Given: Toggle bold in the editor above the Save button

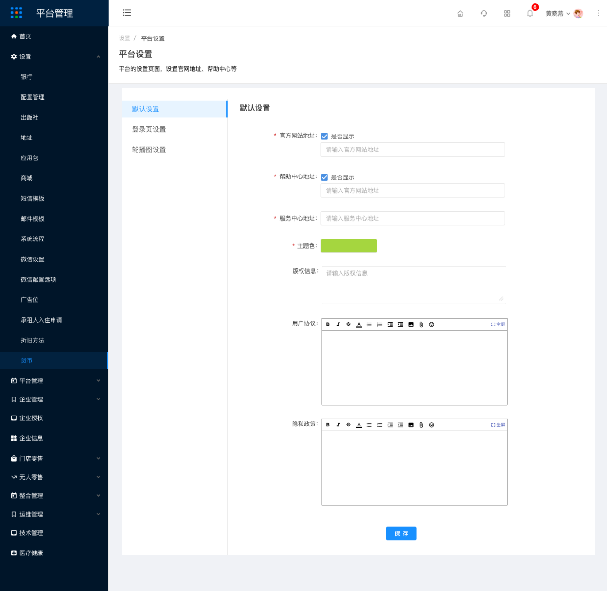Looking at the screenshot, I should pyautogui.click(x=328, y=425).
